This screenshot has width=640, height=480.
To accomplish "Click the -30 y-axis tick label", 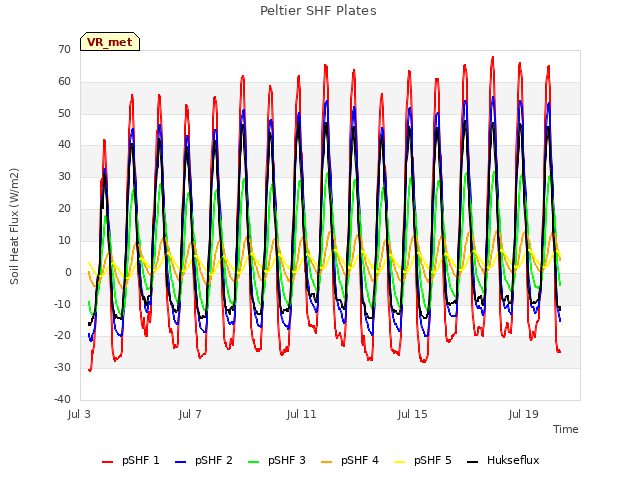I will click(62, 367).
